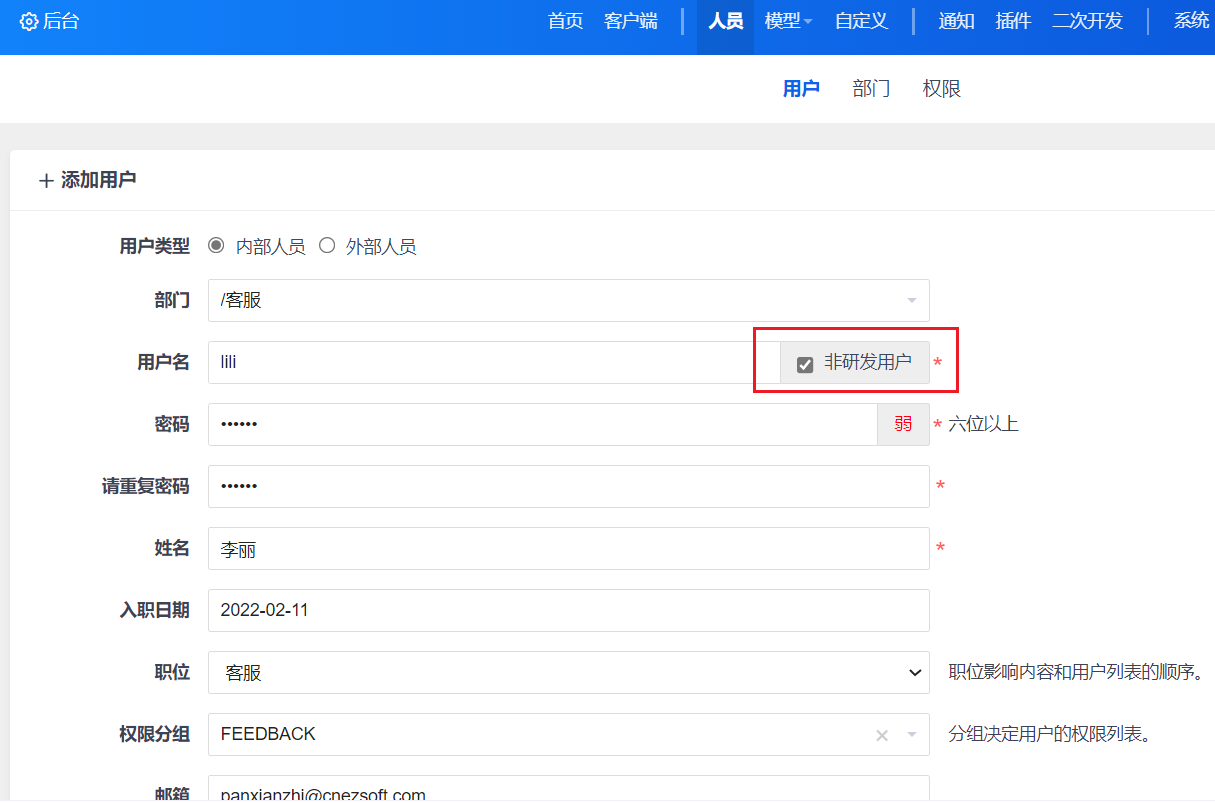Image resolution: width=1215 pixels, height=803 pixels.
Task: Click the gear icon beside 后台
Action: [x=29, y=22]
